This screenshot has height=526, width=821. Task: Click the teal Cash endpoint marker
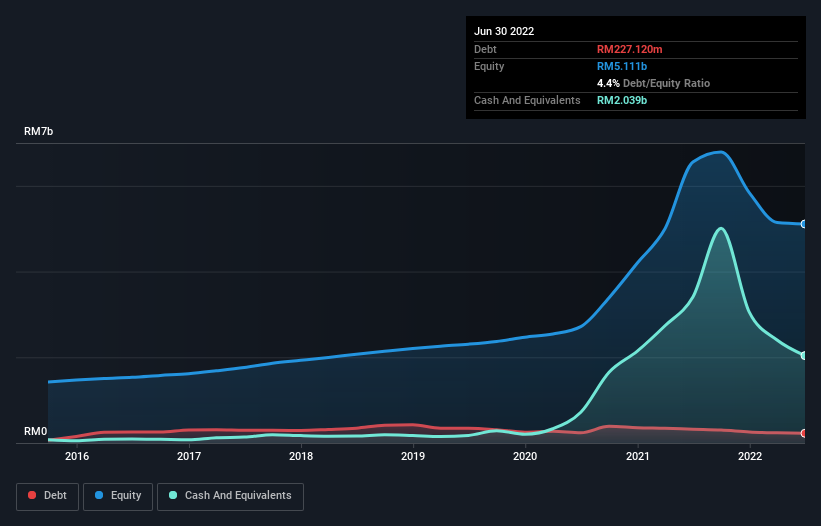click(804, 356)
